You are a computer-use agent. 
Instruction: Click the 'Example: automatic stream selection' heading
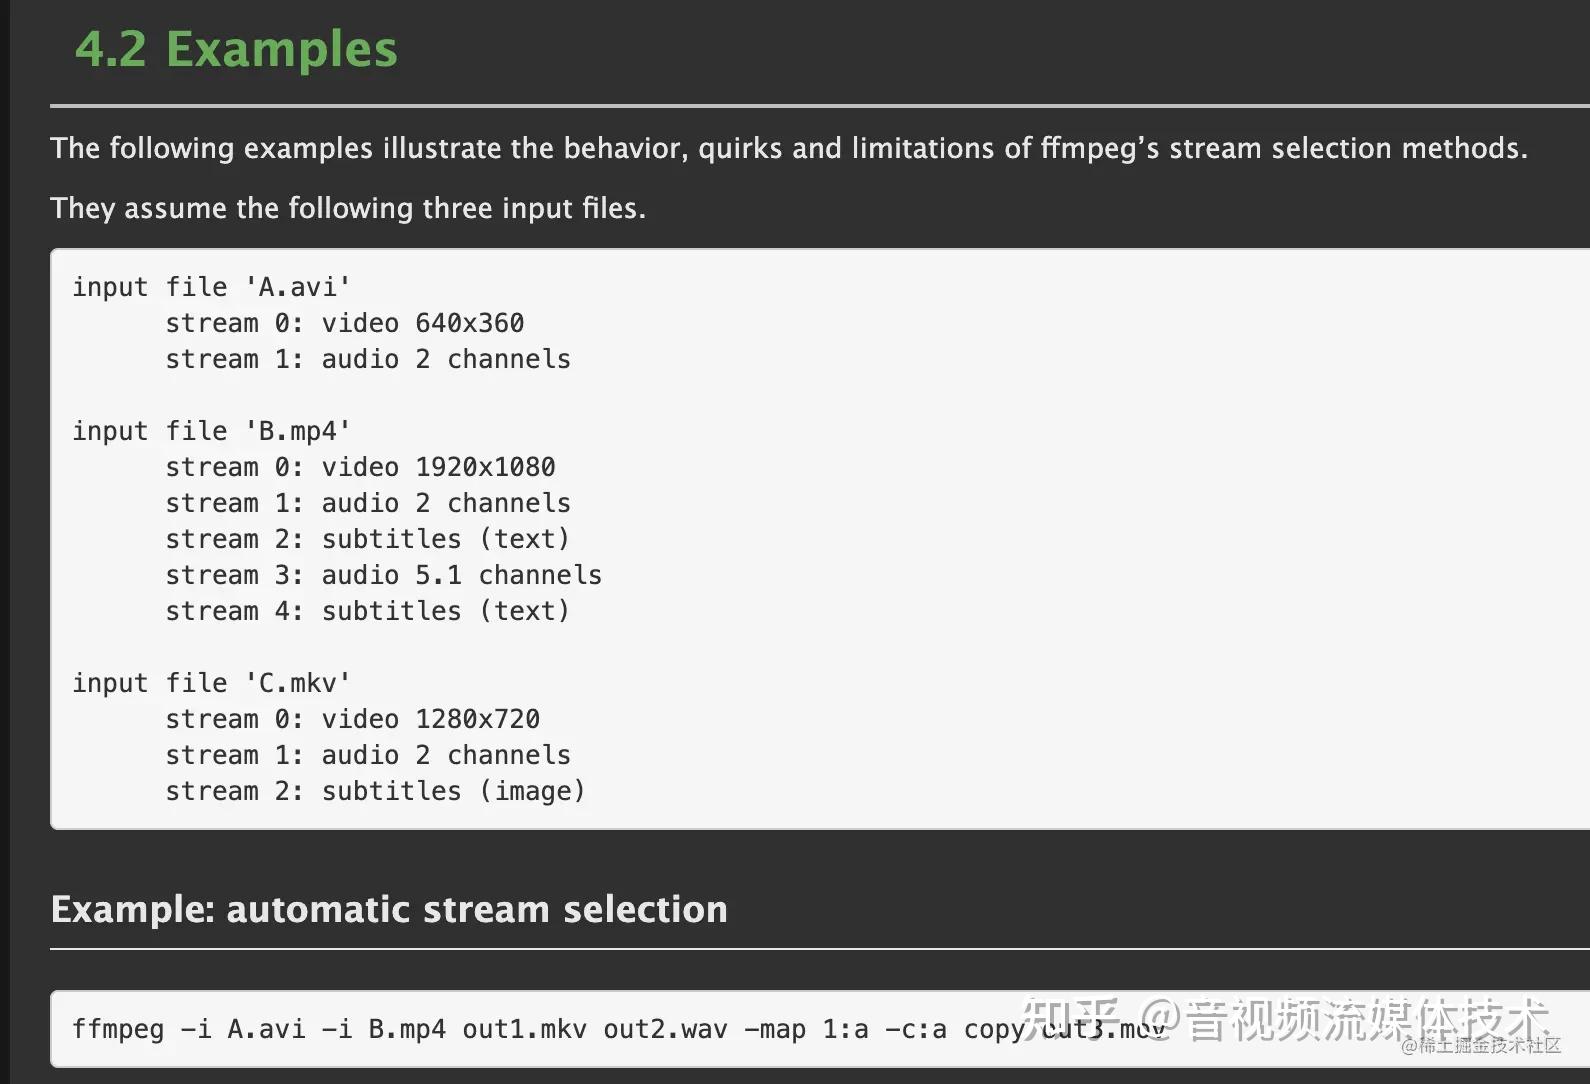click(389, 909)
